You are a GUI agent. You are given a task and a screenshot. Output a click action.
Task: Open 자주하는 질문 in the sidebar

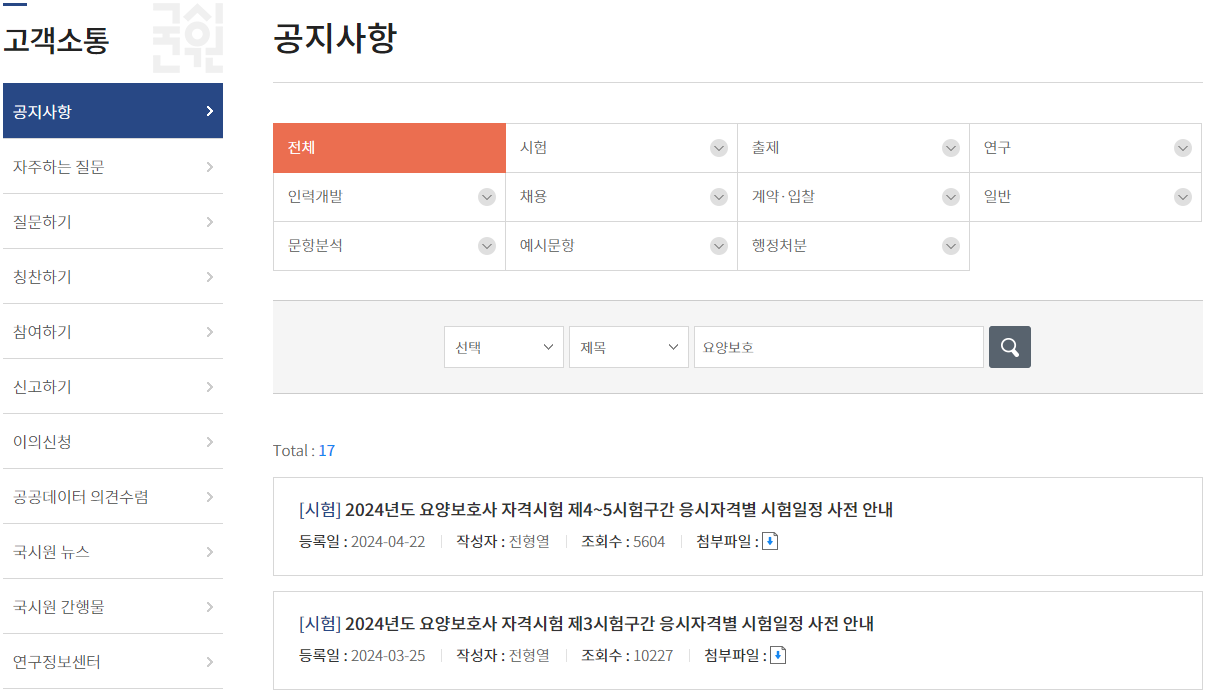click(x=113, y=166)
